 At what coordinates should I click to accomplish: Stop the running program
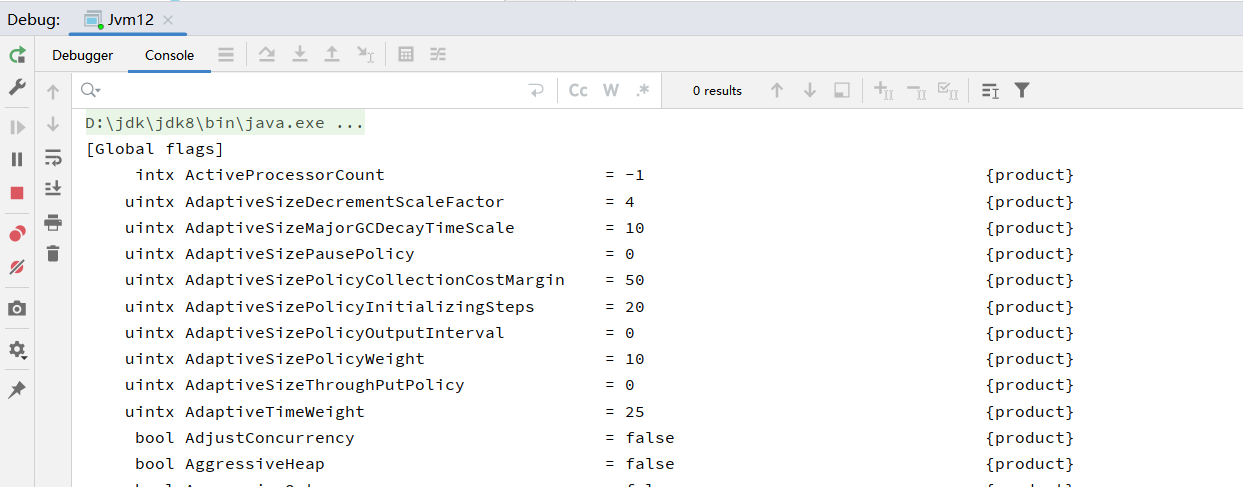(17, 193)
